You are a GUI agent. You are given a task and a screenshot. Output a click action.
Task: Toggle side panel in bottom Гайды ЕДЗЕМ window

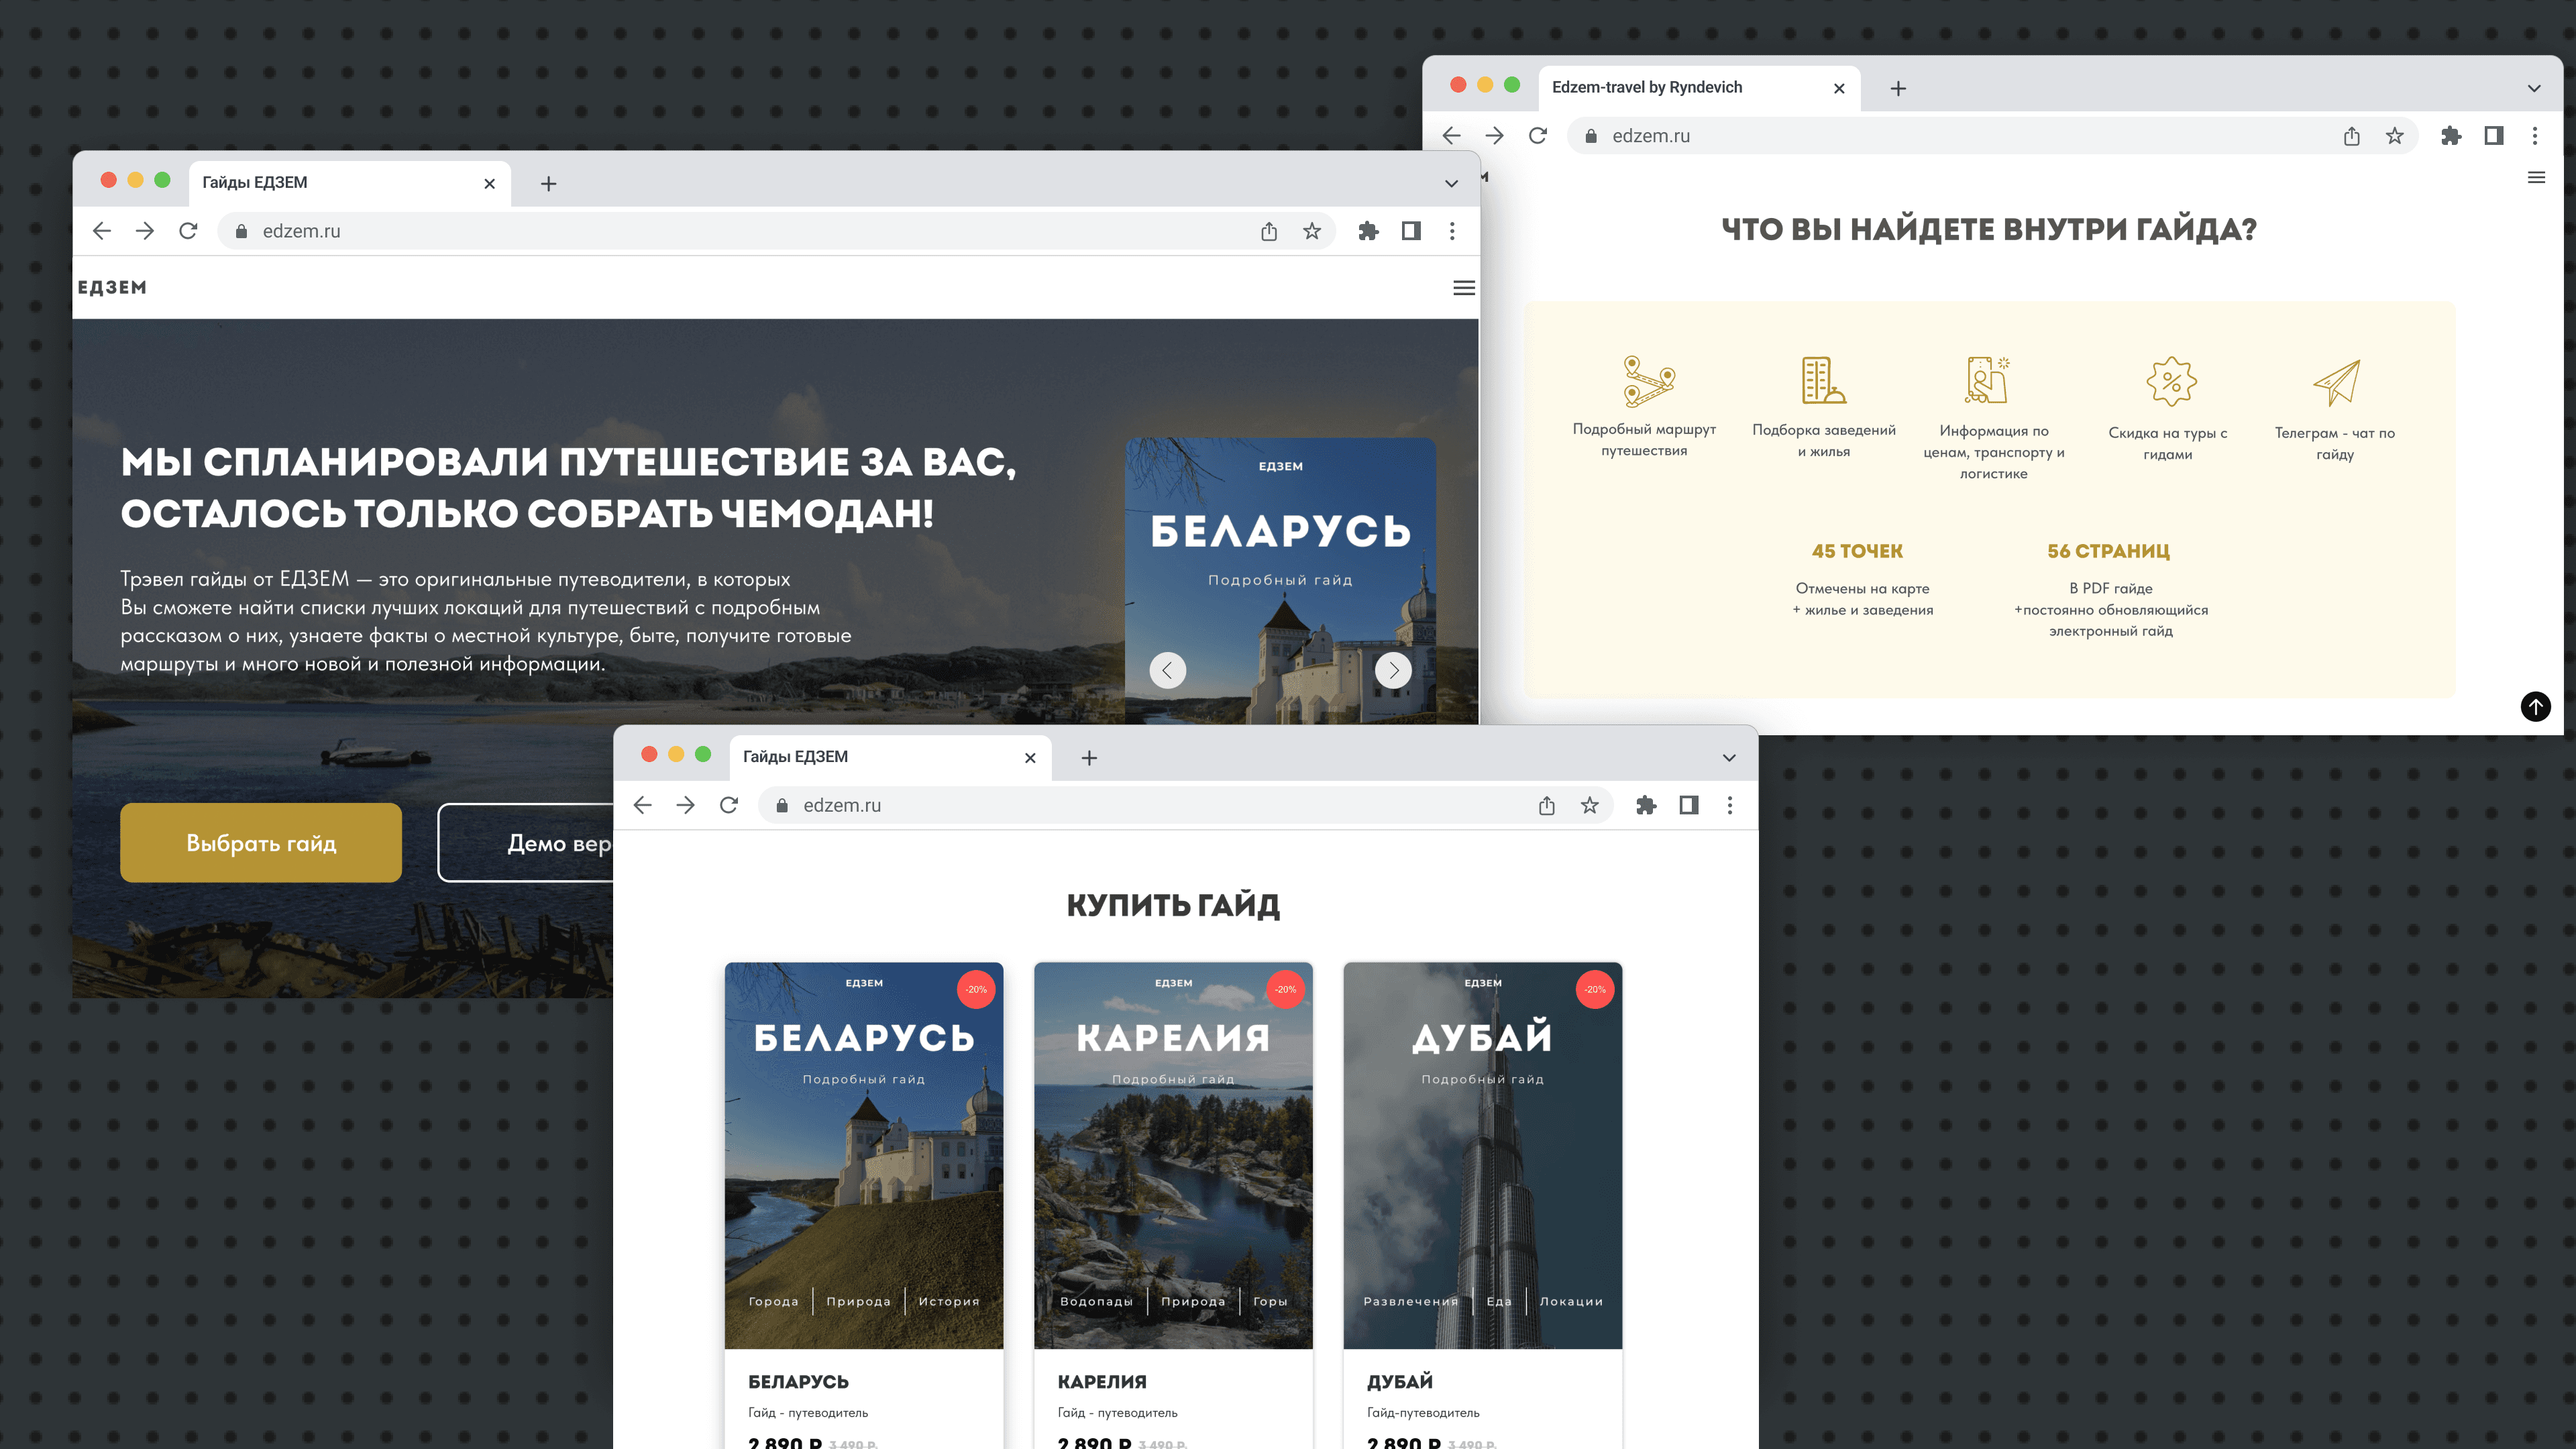pyautogui.click(x=1689, y=805)
